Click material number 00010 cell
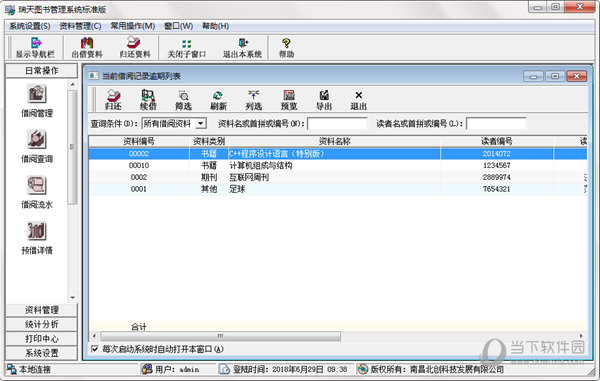 tap(139, 165)
